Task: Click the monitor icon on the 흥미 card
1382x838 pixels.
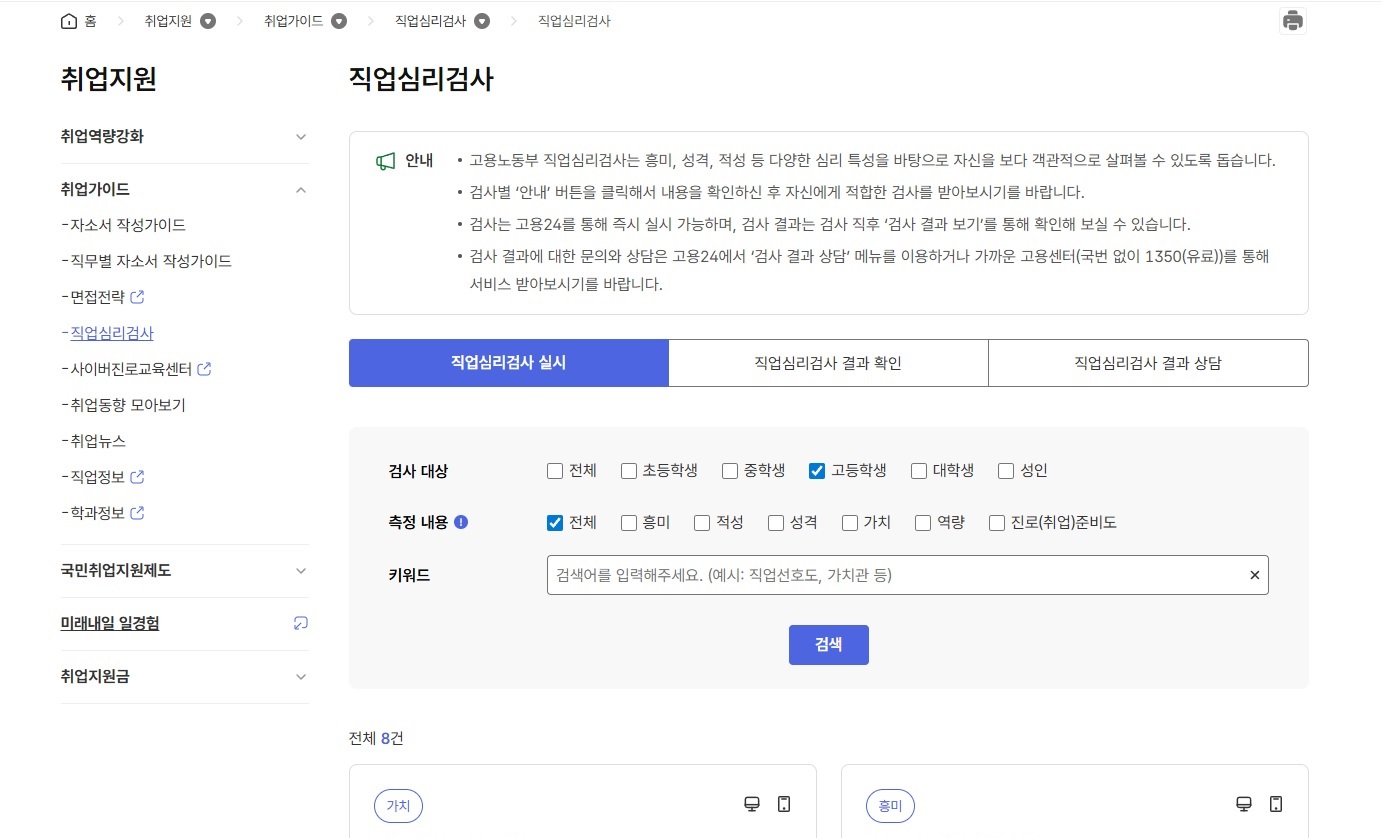Action: click(1243, 803)
